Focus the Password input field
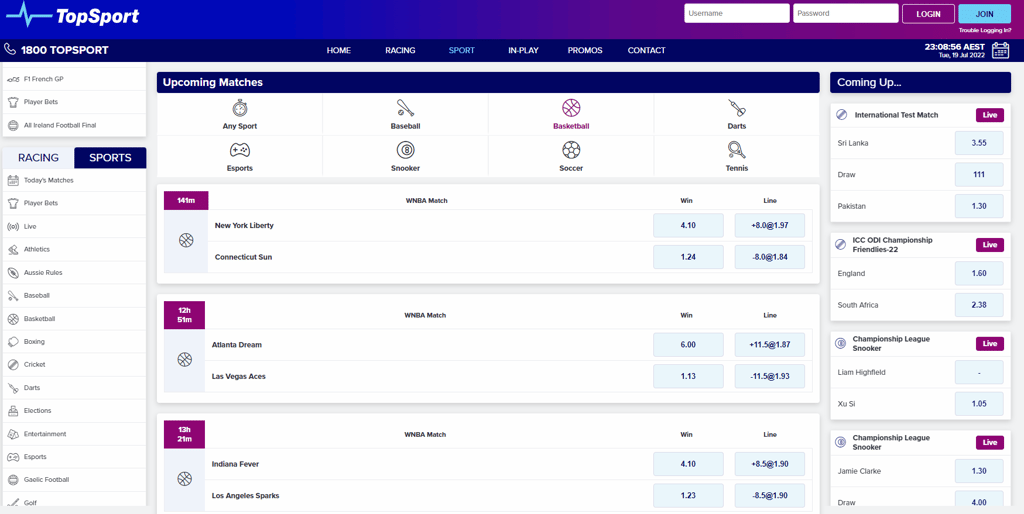This screenshot has width=1024, height=514. tap(846, 13)
